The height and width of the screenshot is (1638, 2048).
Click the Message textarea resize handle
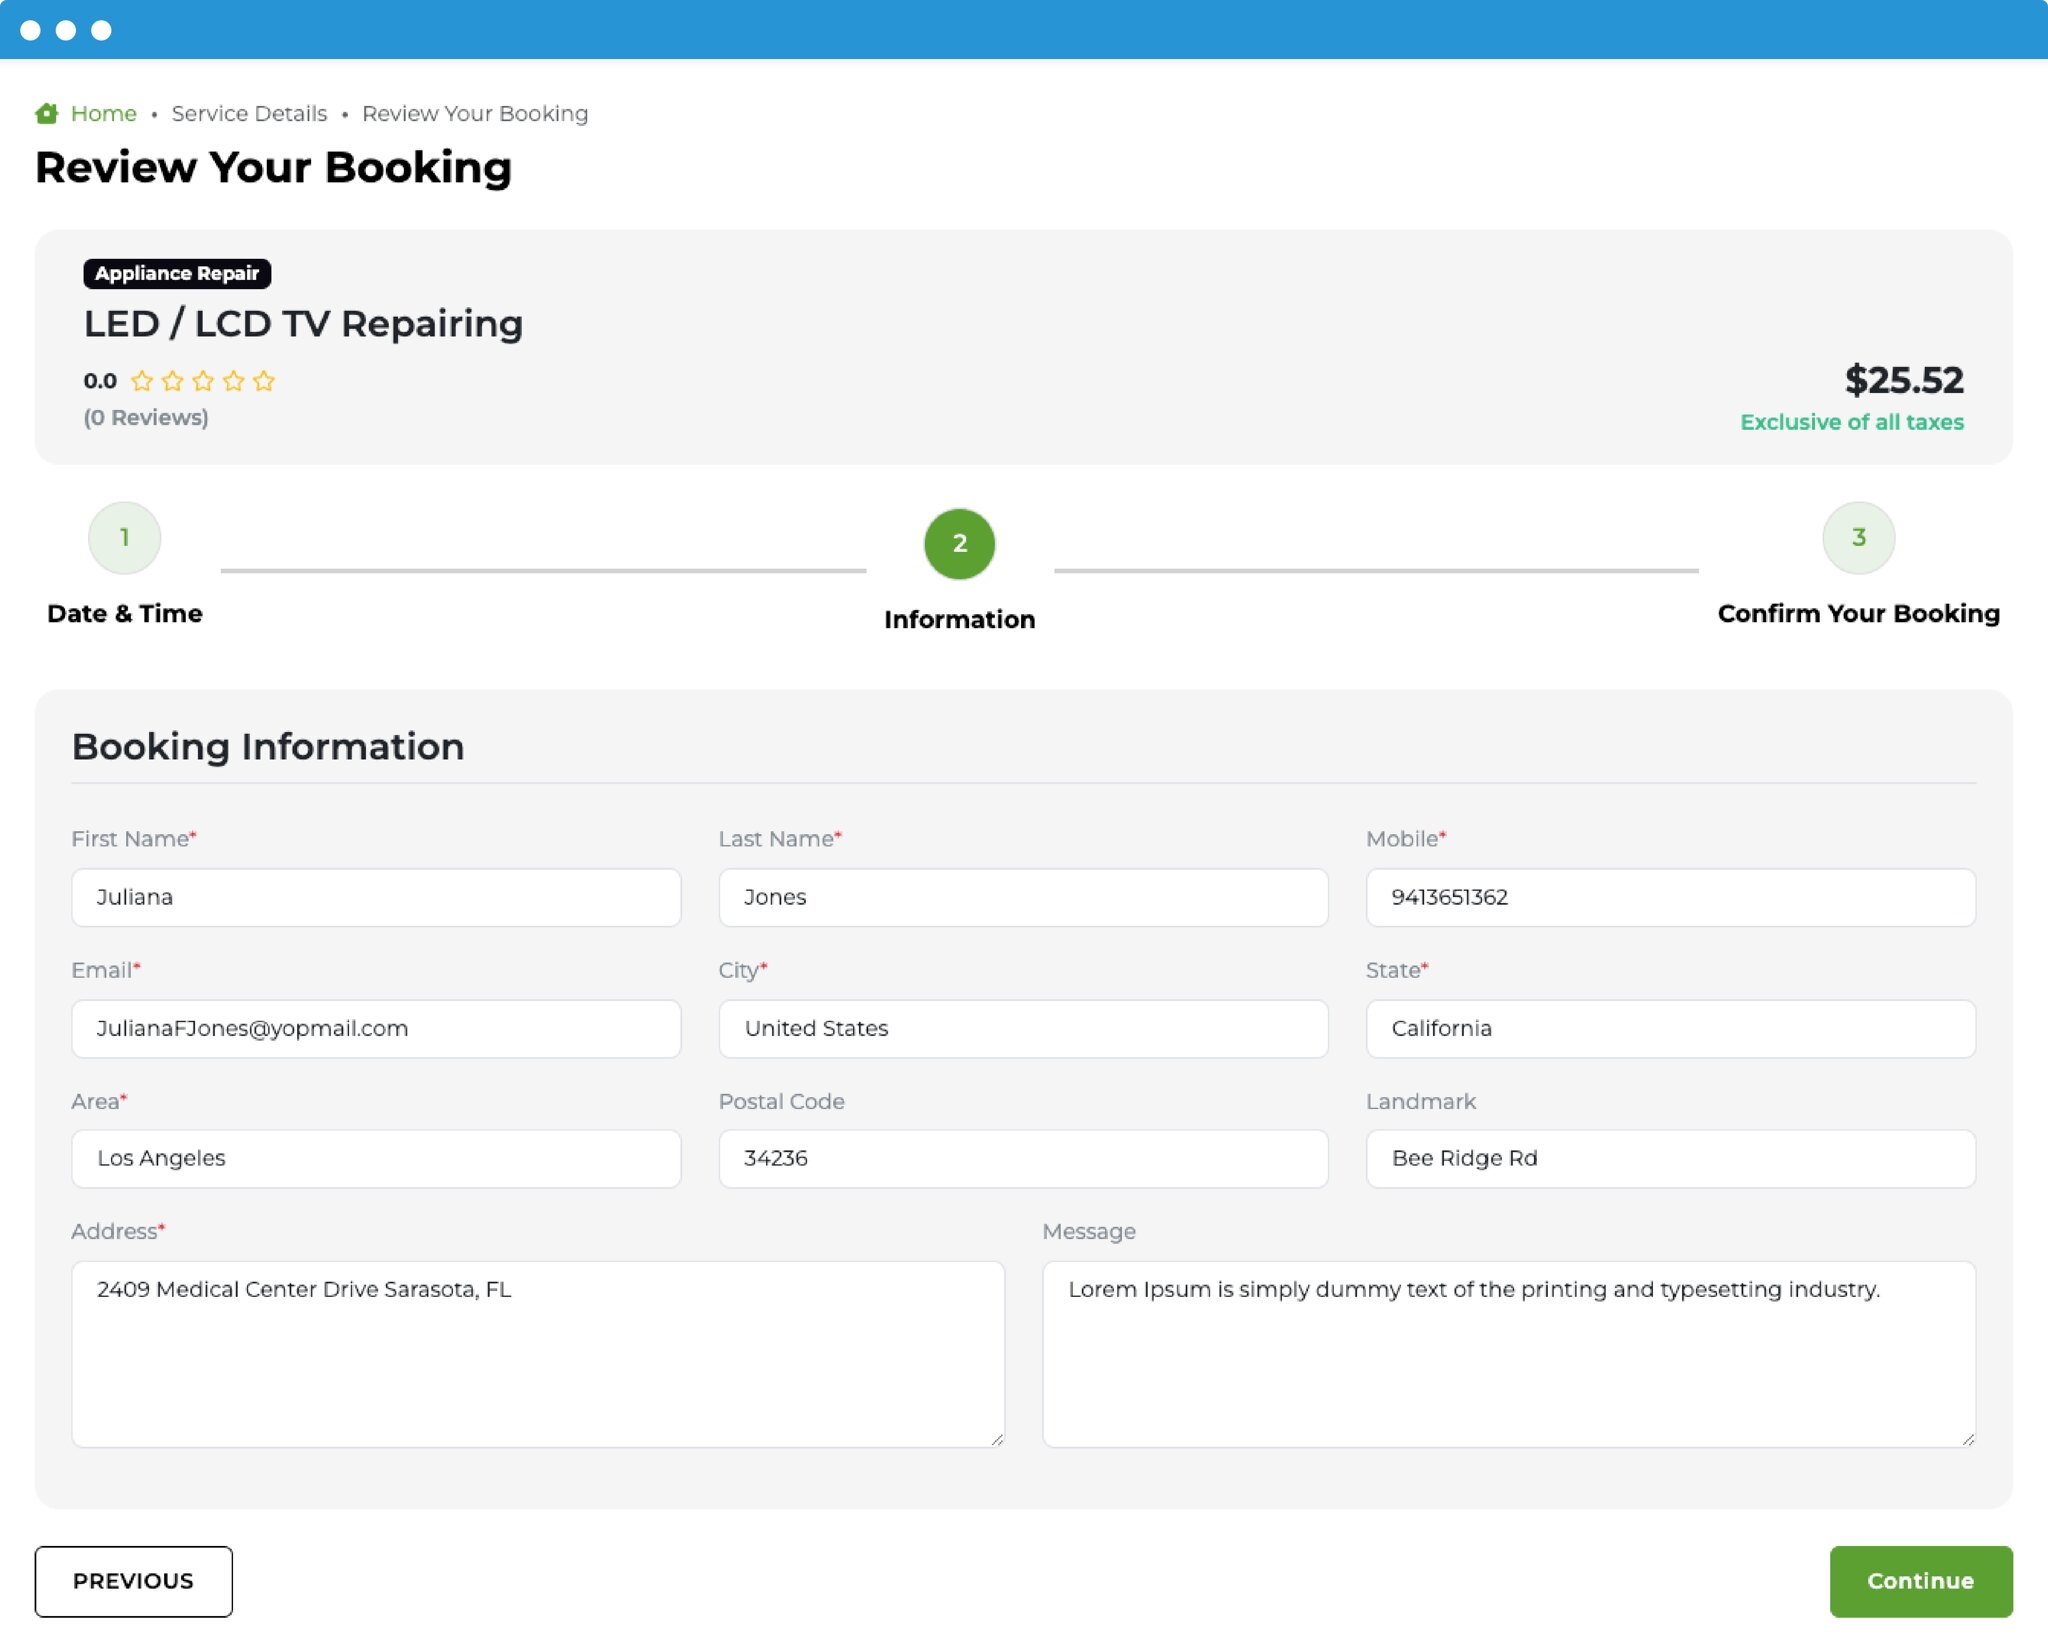tap(1968, 1439)
